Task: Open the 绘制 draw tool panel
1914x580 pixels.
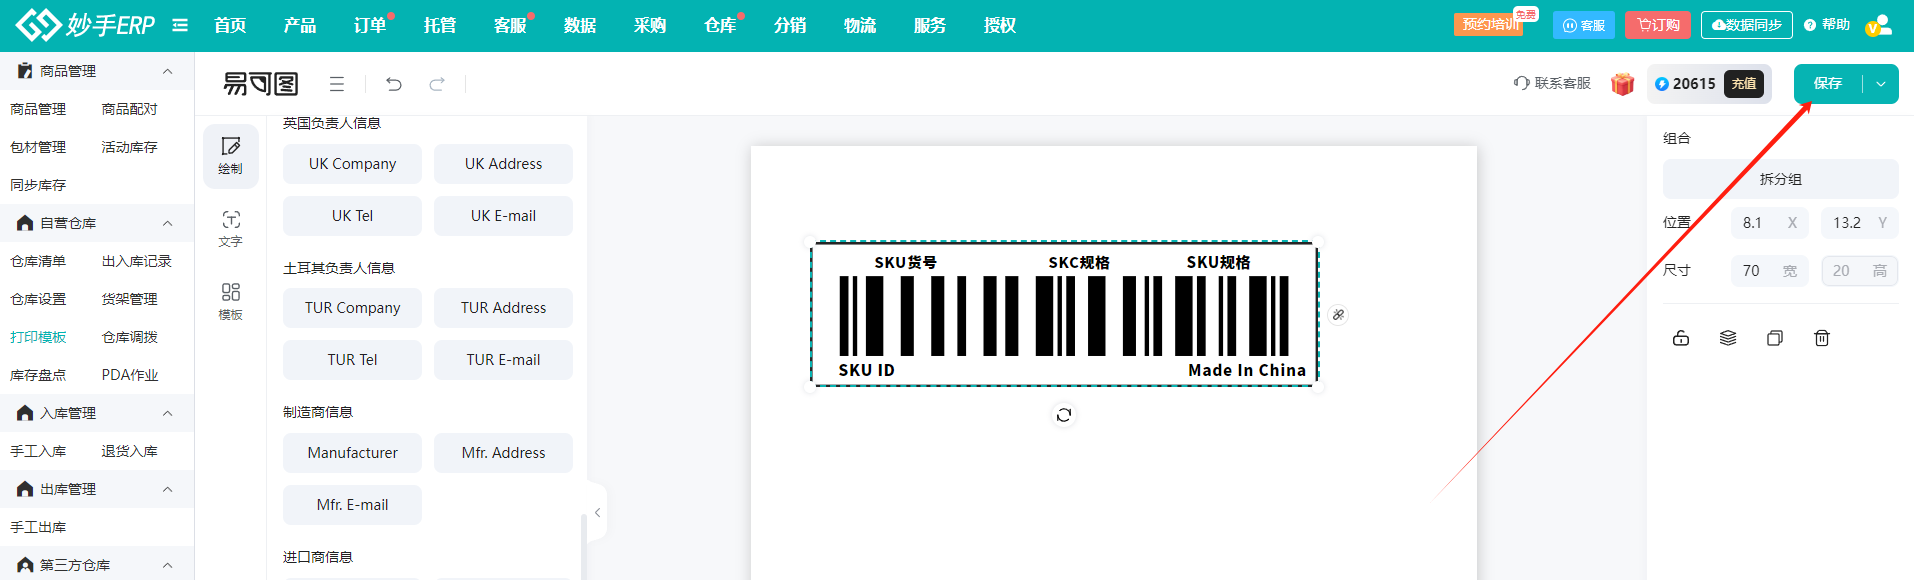Action: point(231,156)
